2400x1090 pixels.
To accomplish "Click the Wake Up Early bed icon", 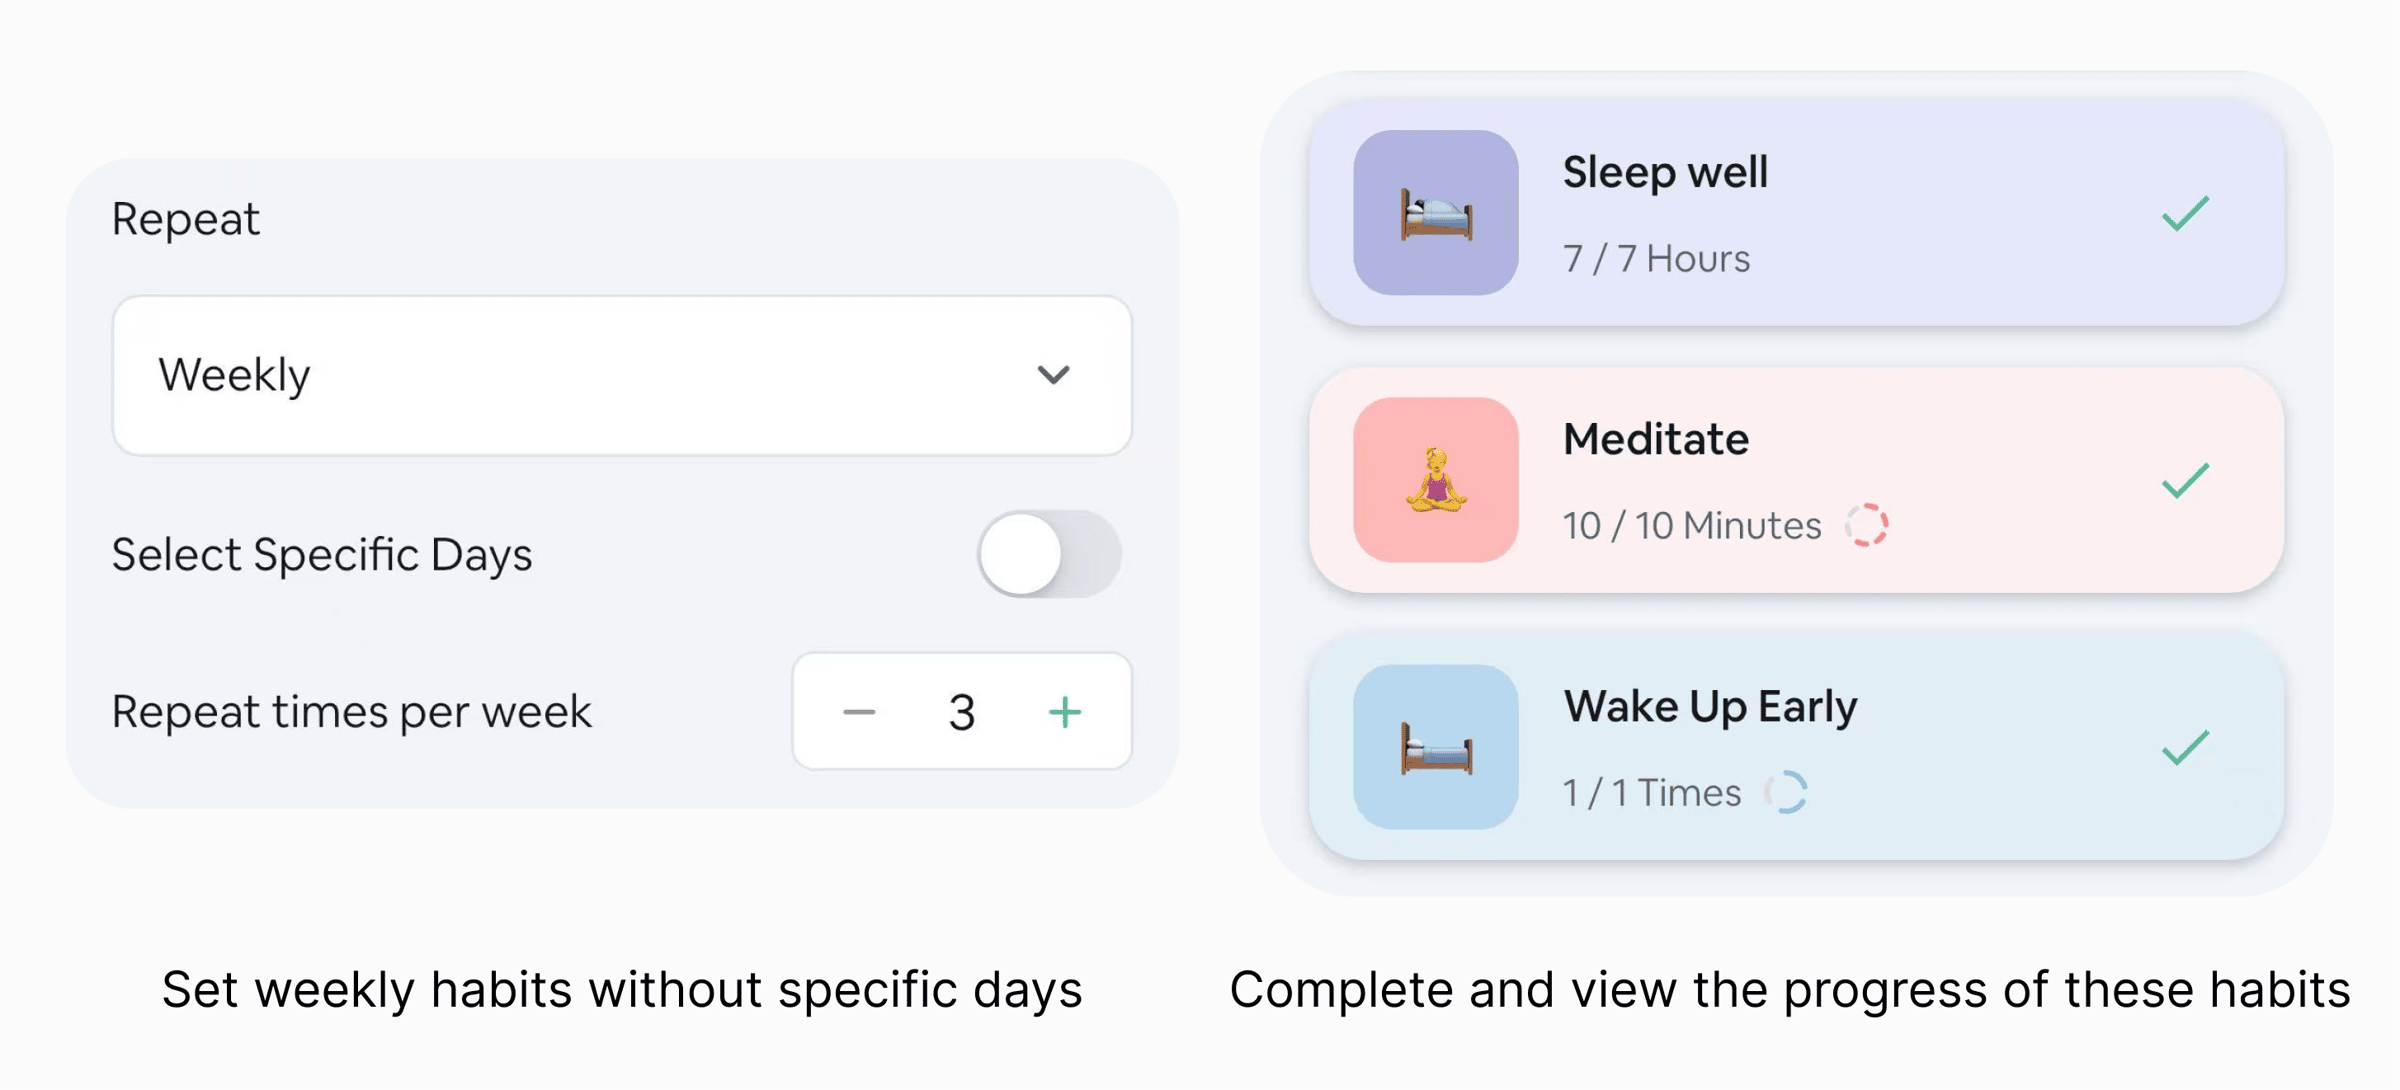I will pyautogui.click(x=1436, y=747).
